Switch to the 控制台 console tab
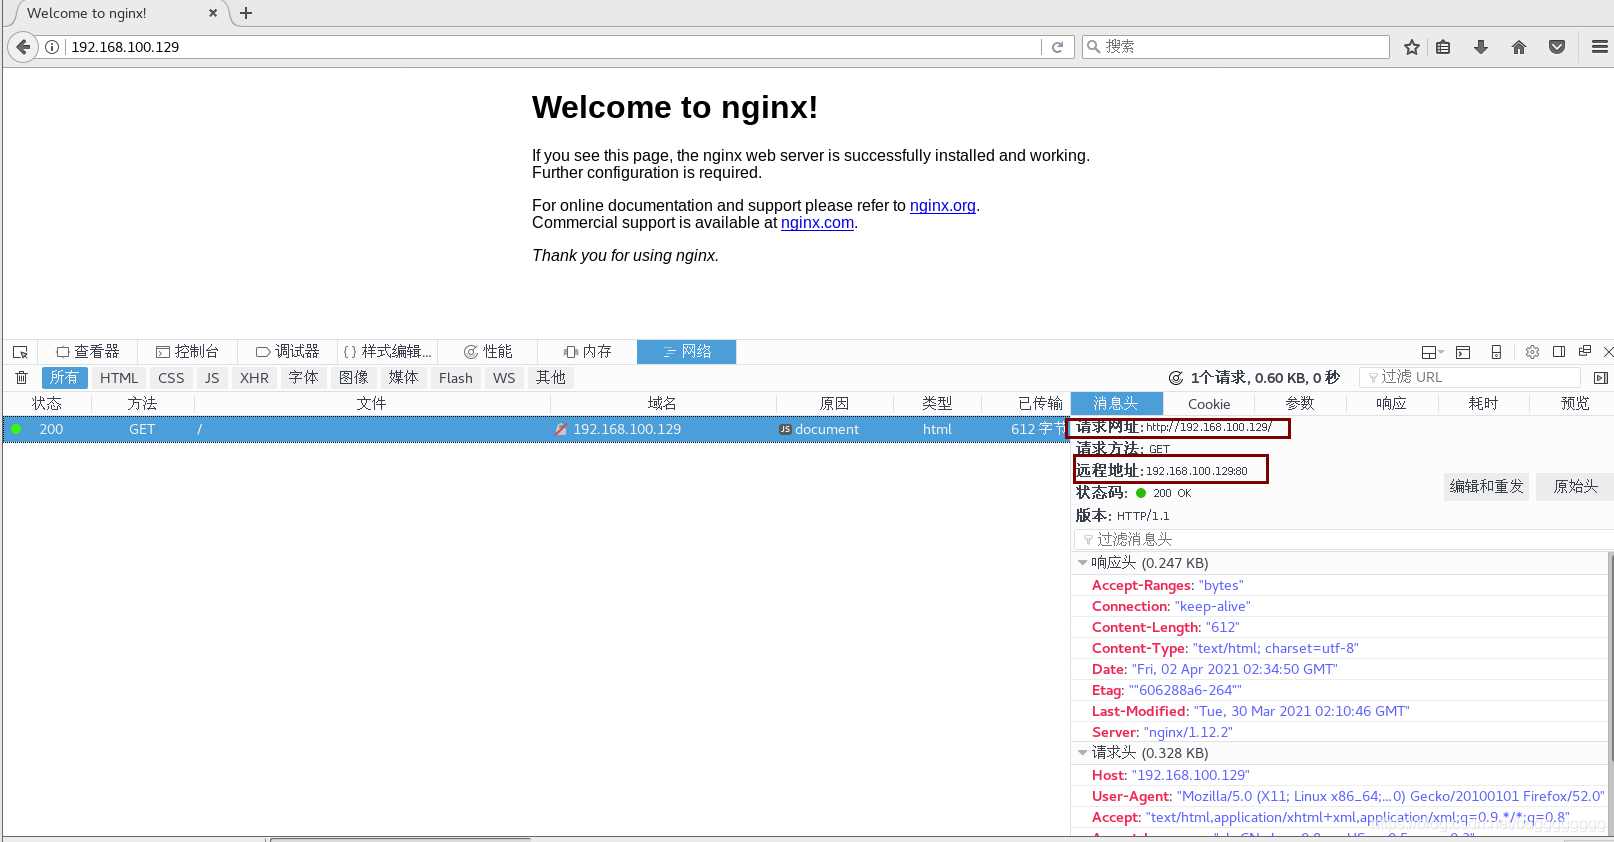 187,352
